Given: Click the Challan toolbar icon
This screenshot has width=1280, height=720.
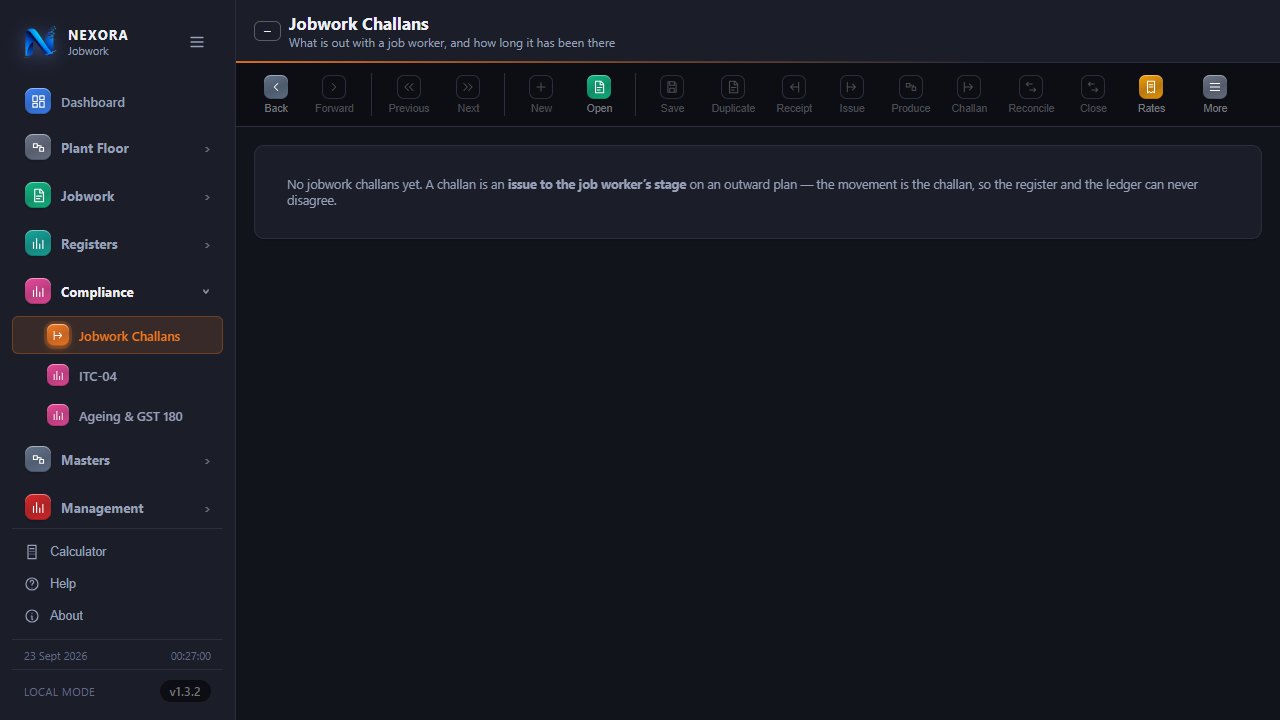Looking at the screenshot, I should [969, 87].
